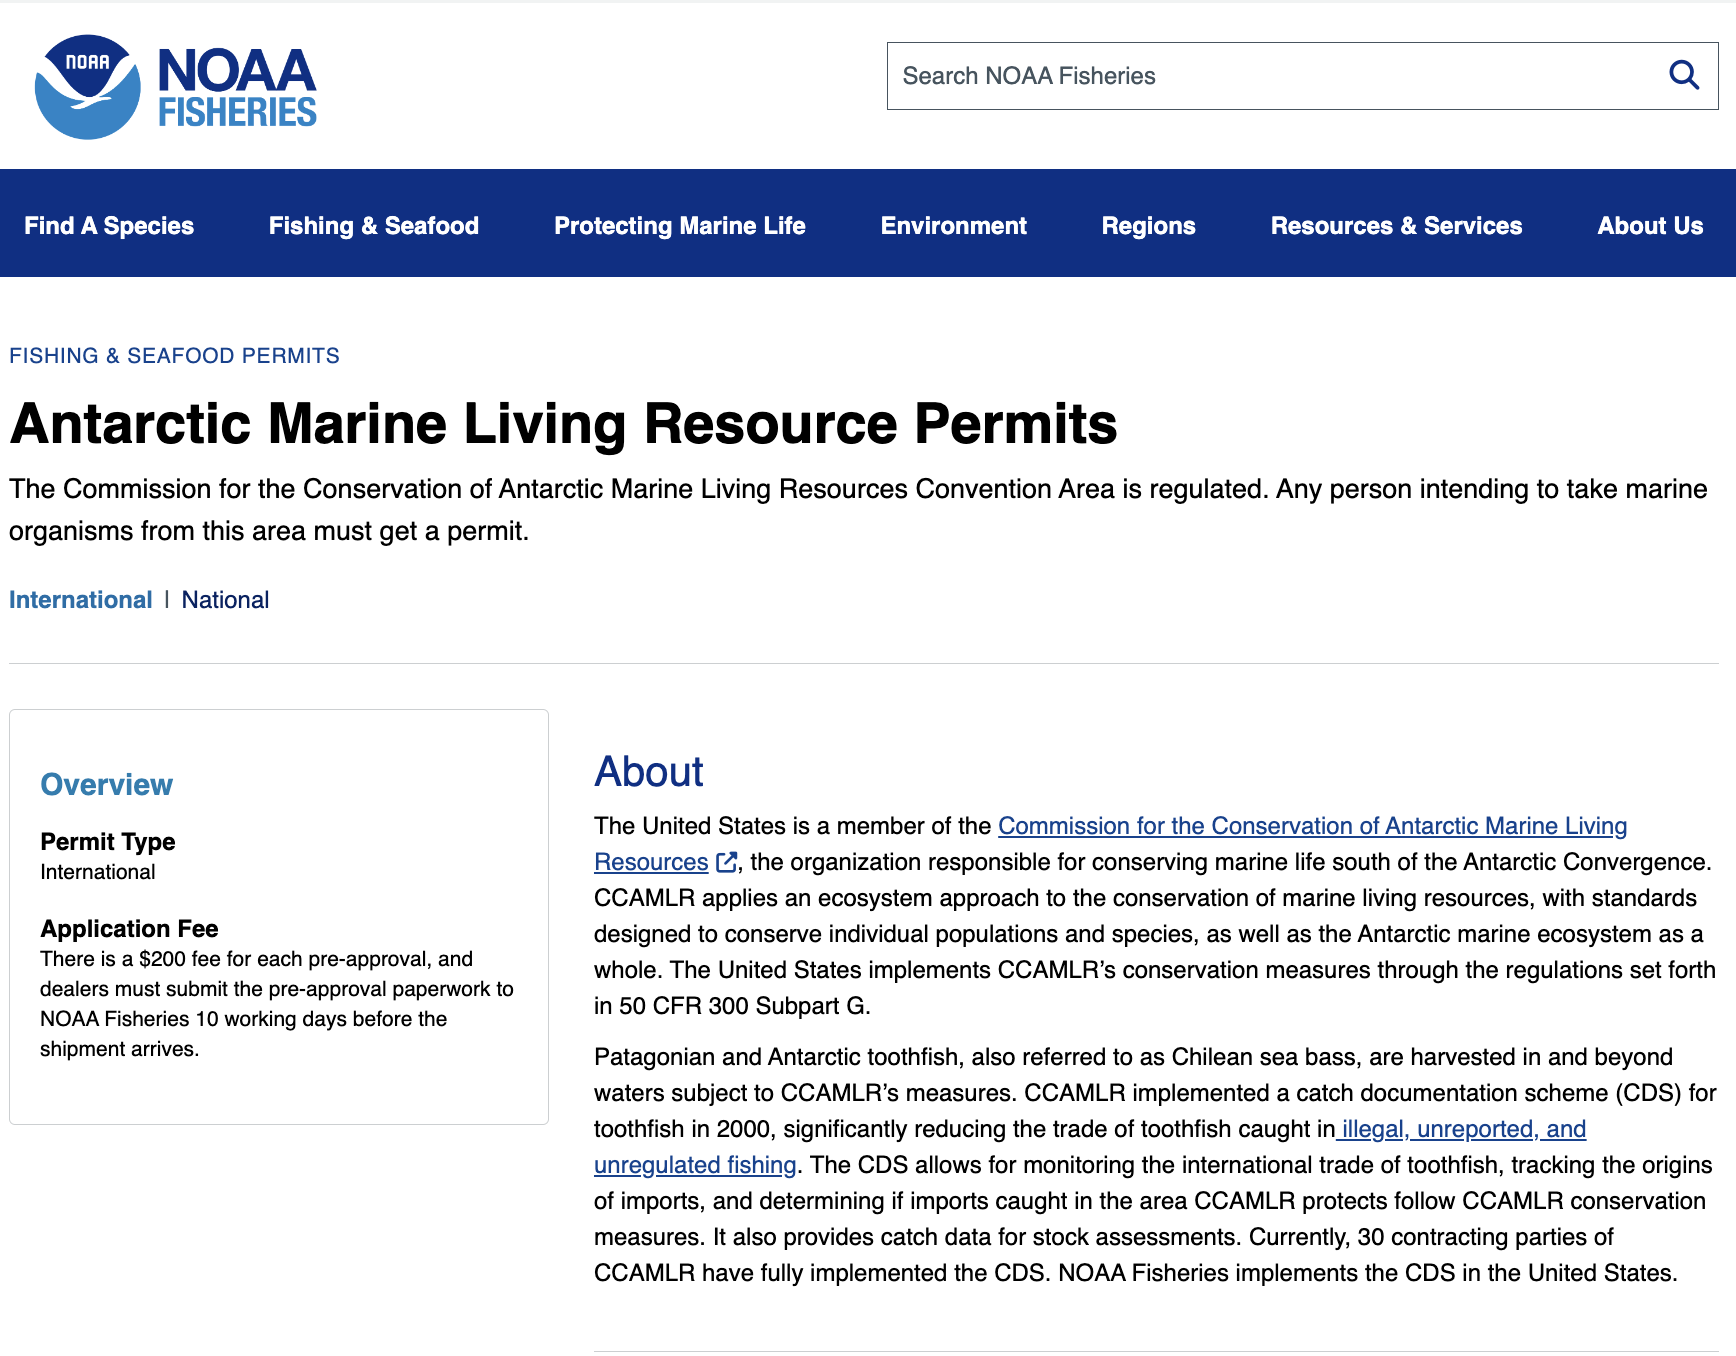Click the Antarctic Marine Living Resource Permits title

563,424
